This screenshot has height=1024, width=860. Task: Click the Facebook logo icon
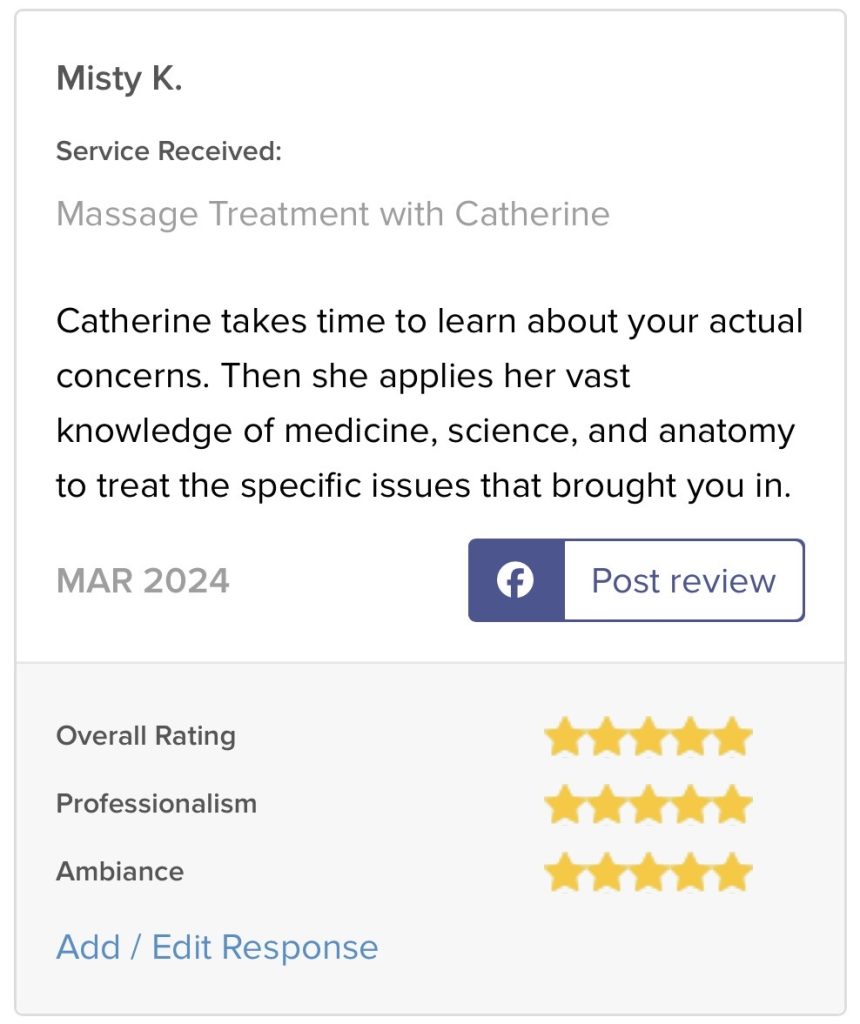516,581
